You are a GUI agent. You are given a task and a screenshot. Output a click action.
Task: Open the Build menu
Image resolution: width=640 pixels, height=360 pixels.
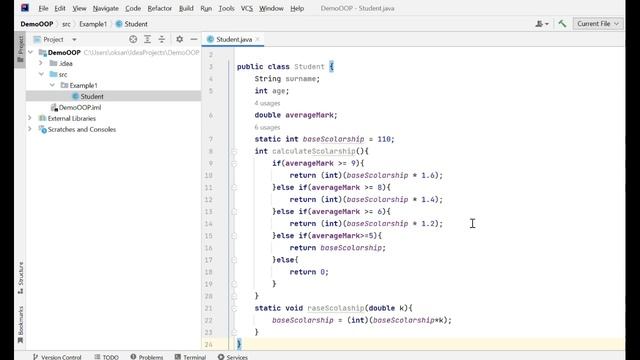(x=186, y=8)
